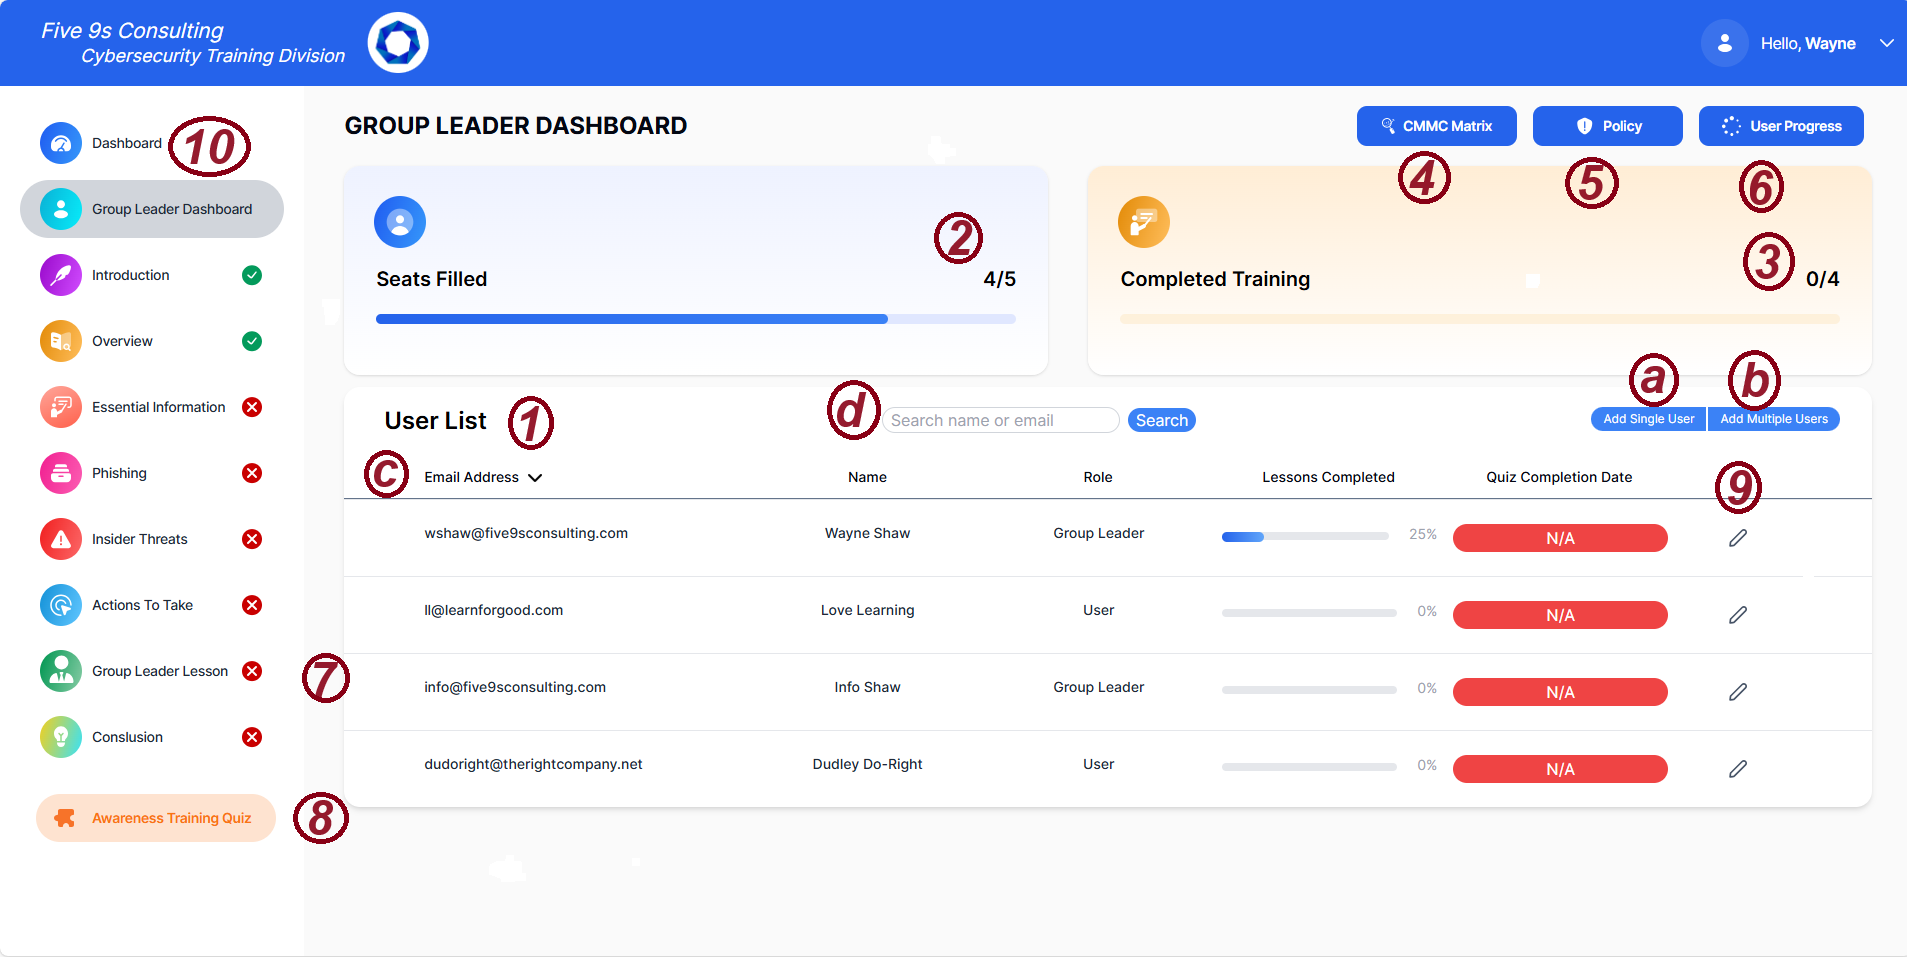Click the green checkmark beside Overview
Screen dimensions: 1907x957
252,341
